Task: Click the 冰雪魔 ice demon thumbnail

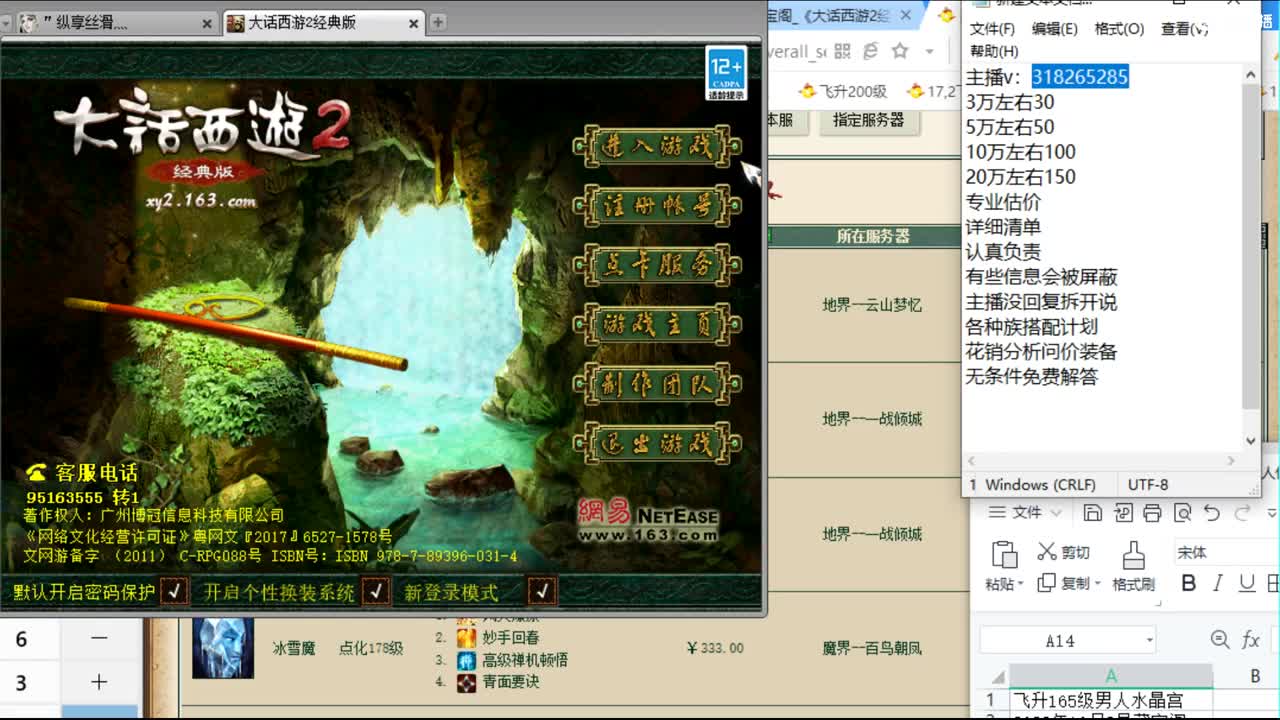Action: [223, 648]
